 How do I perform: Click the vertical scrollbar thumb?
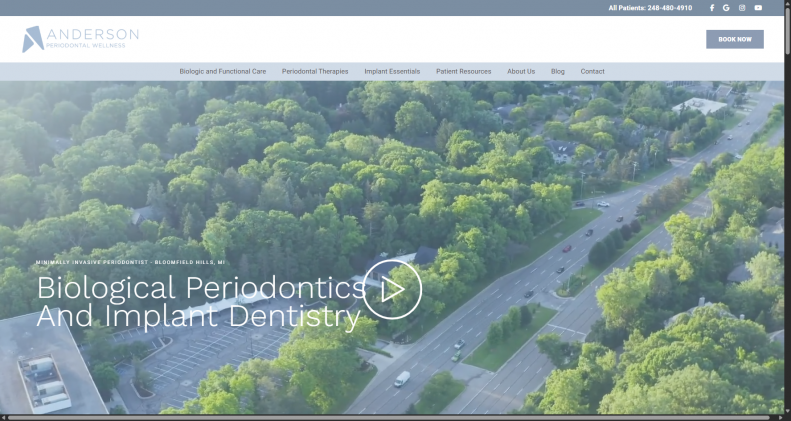click(787, 30)
